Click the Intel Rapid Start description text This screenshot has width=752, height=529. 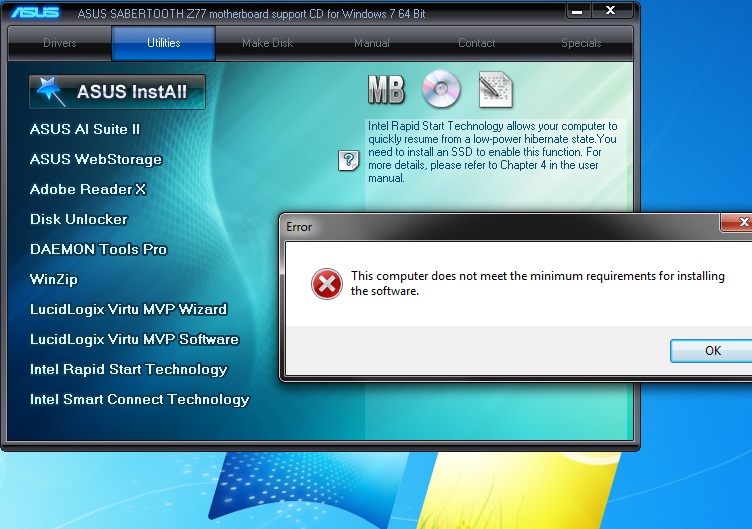(x=493, y=152)
